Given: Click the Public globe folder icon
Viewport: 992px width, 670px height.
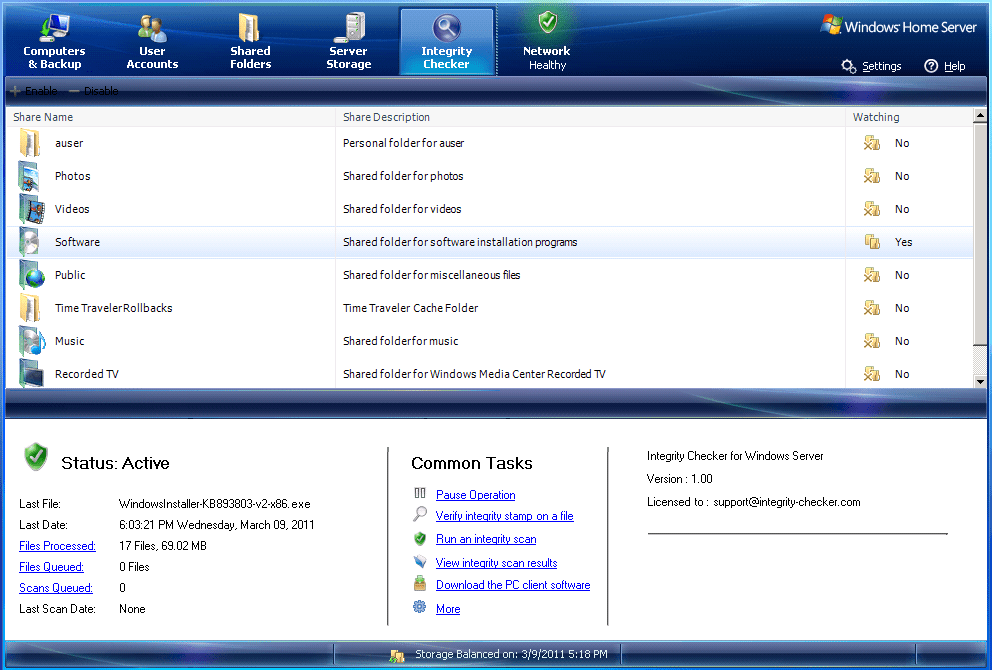Looking at the screenshot, I should tap(30, 274).
